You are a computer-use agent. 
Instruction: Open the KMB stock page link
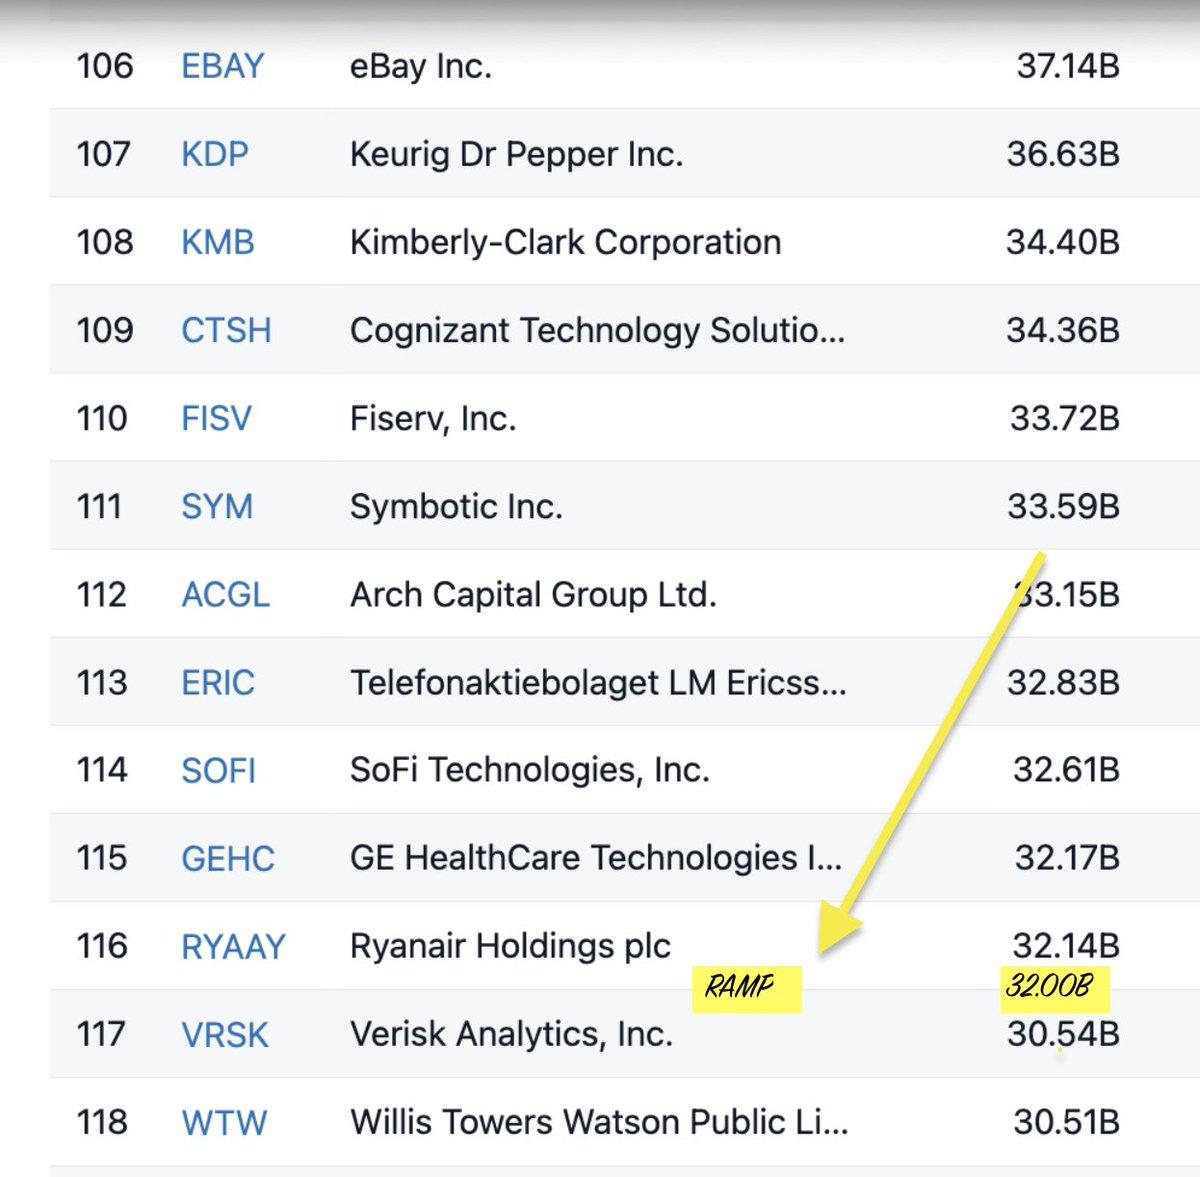pyautogui.click(x=217, y=242)
